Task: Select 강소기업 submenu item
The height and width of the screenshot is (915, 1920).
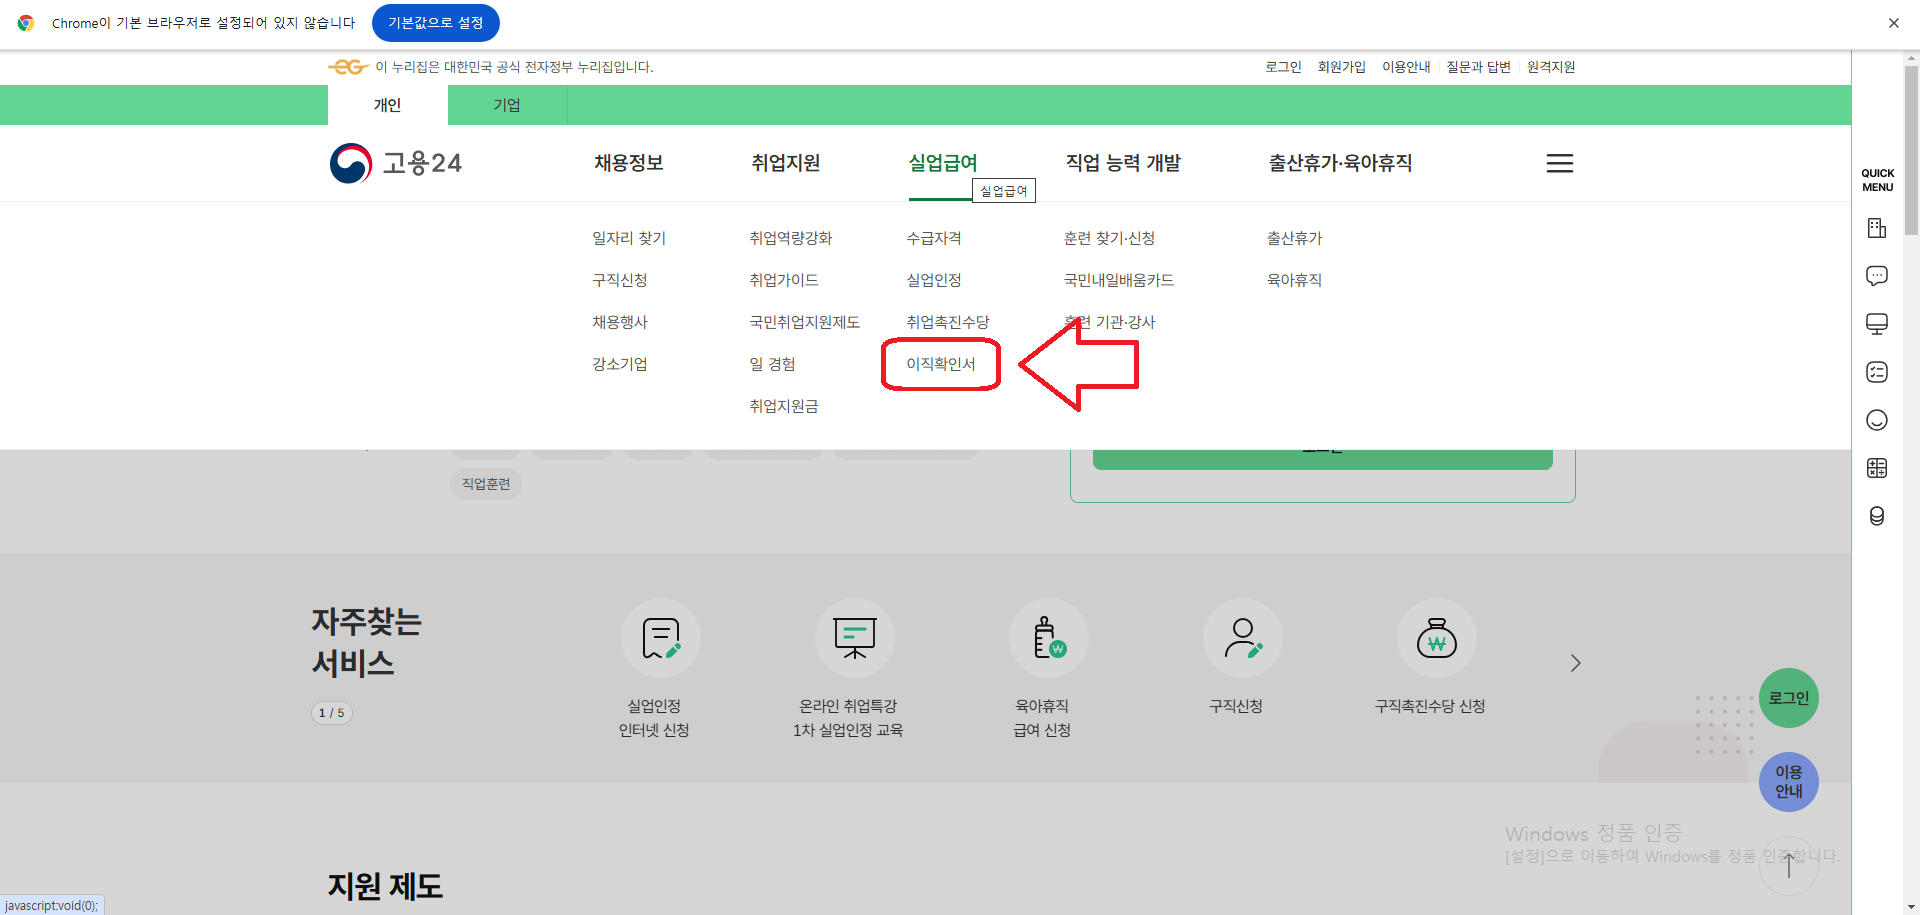Action: (620, 364)
